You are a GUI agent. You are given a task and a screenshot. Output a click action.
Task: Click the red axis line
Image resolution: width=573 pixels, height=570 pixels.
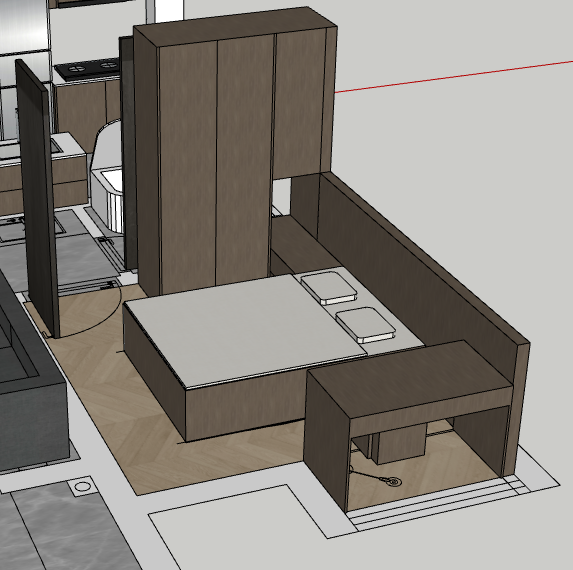pos(453,77)
